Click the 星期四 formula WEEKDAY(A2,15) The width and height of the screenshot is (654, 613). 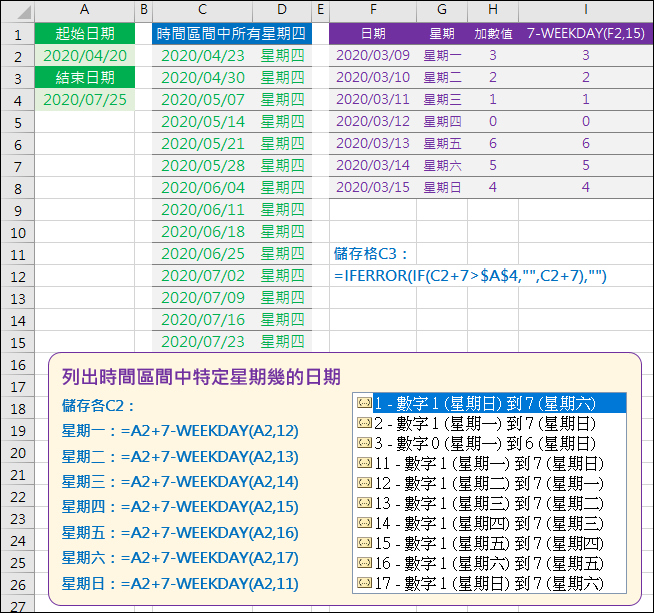180,507
